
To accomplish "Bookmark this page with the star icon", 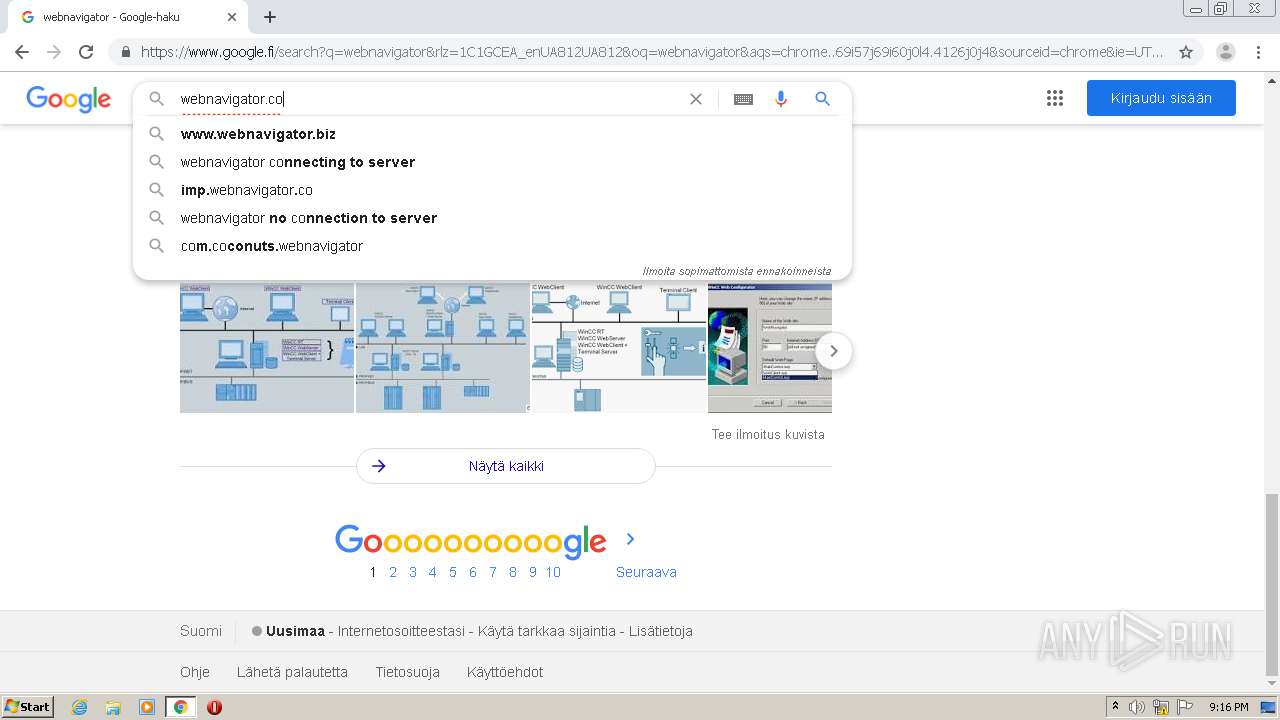I will pyautogui.click(x=1186, y=52).
